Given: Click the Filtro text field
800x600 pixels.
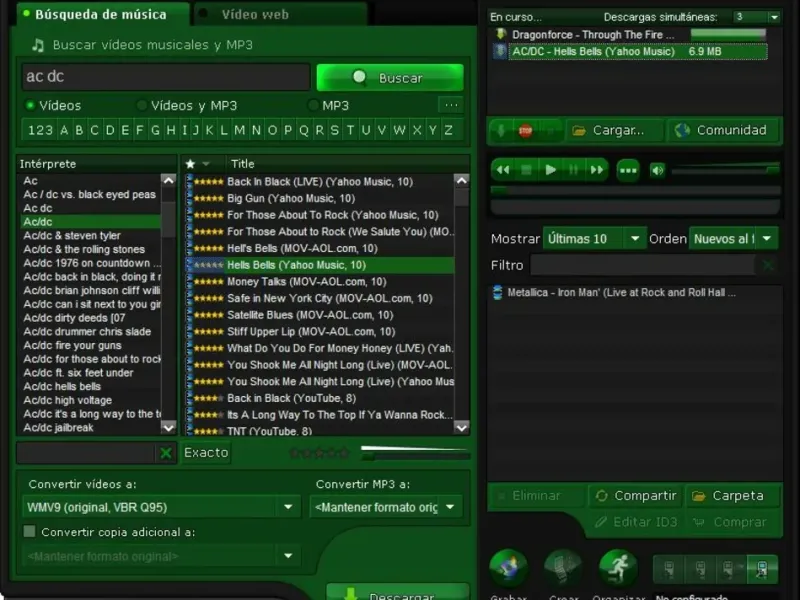Looking at the screenshot, I should (x=643, y=265).
